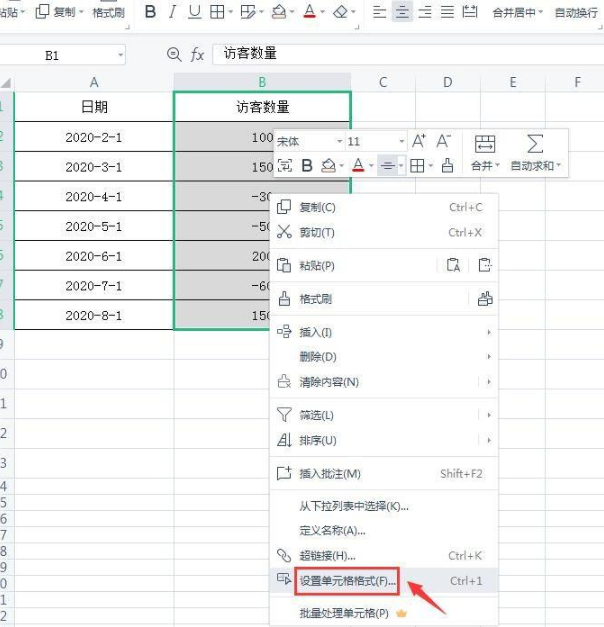
Task: Click the fill color icon in mini toolbar
Action: (x=329, y=165)
